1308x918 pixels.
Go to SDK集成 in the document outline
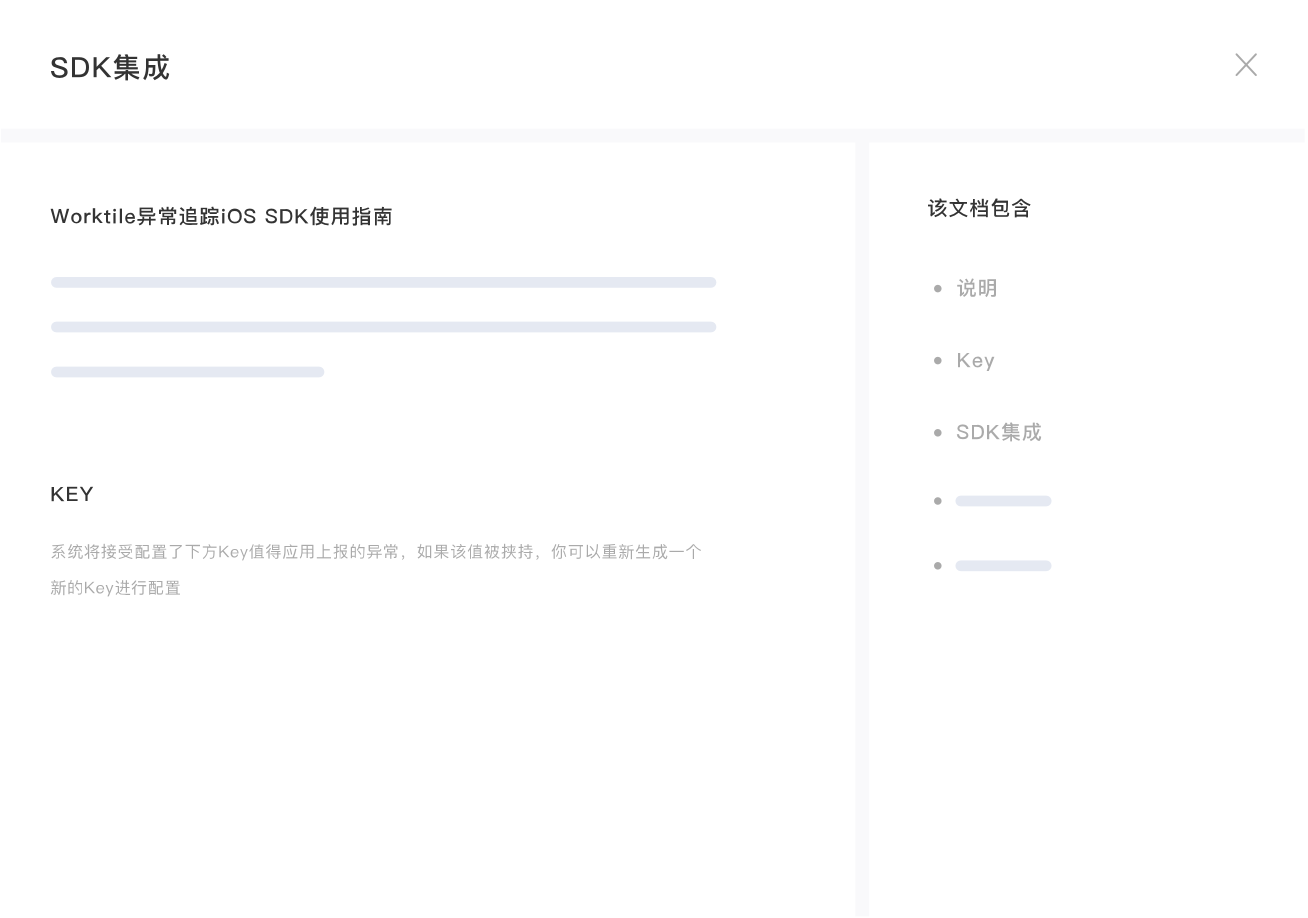[999, 432]
